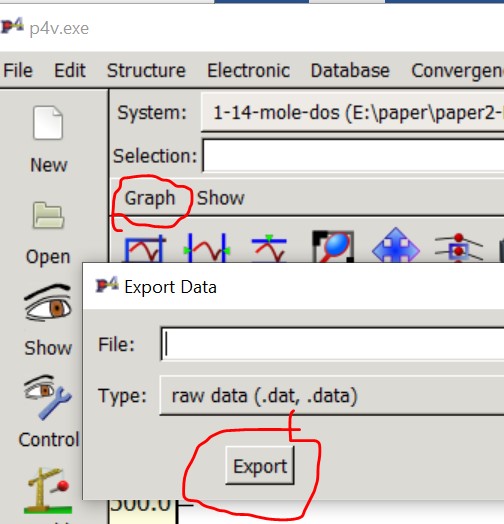This screenshot has width=504, height=524.
Task: Open the Edit menu
Action: coord(70,71)
